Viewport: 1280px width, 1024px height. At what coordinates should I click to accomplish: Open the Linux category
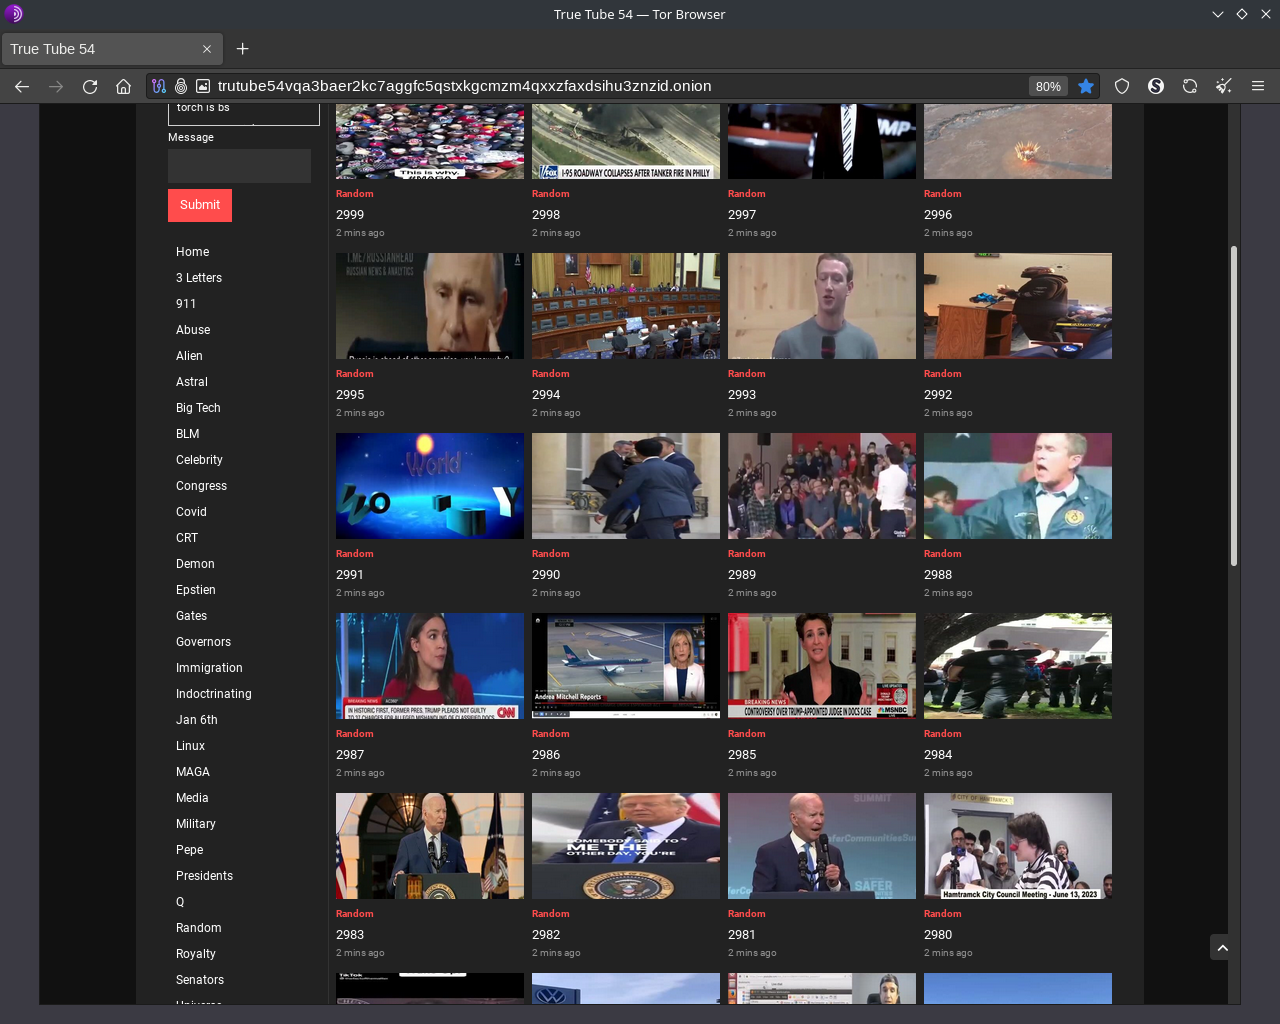pos(190,746)
